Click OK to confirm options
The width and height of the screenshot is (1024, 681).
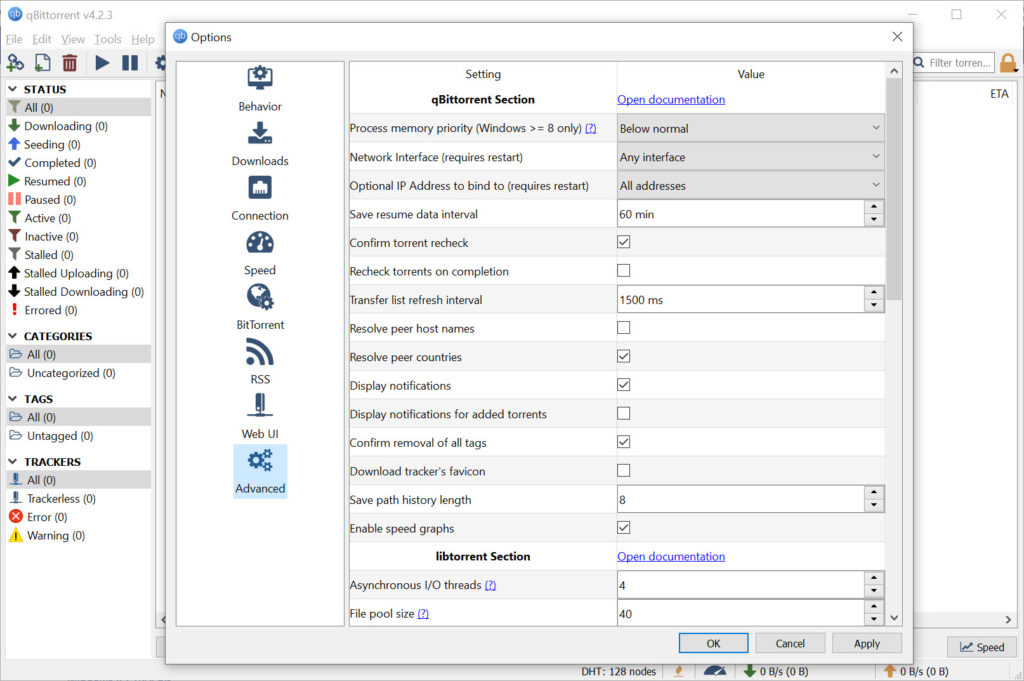pos(713,643)
